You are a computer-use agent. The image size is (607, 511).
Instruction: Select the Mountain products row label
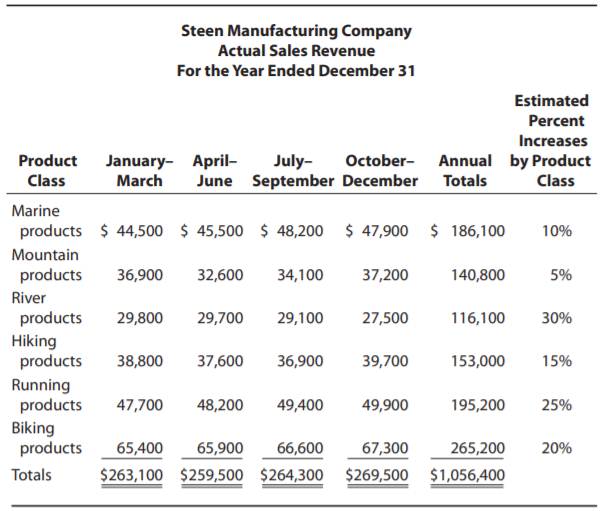coord(47,265)
